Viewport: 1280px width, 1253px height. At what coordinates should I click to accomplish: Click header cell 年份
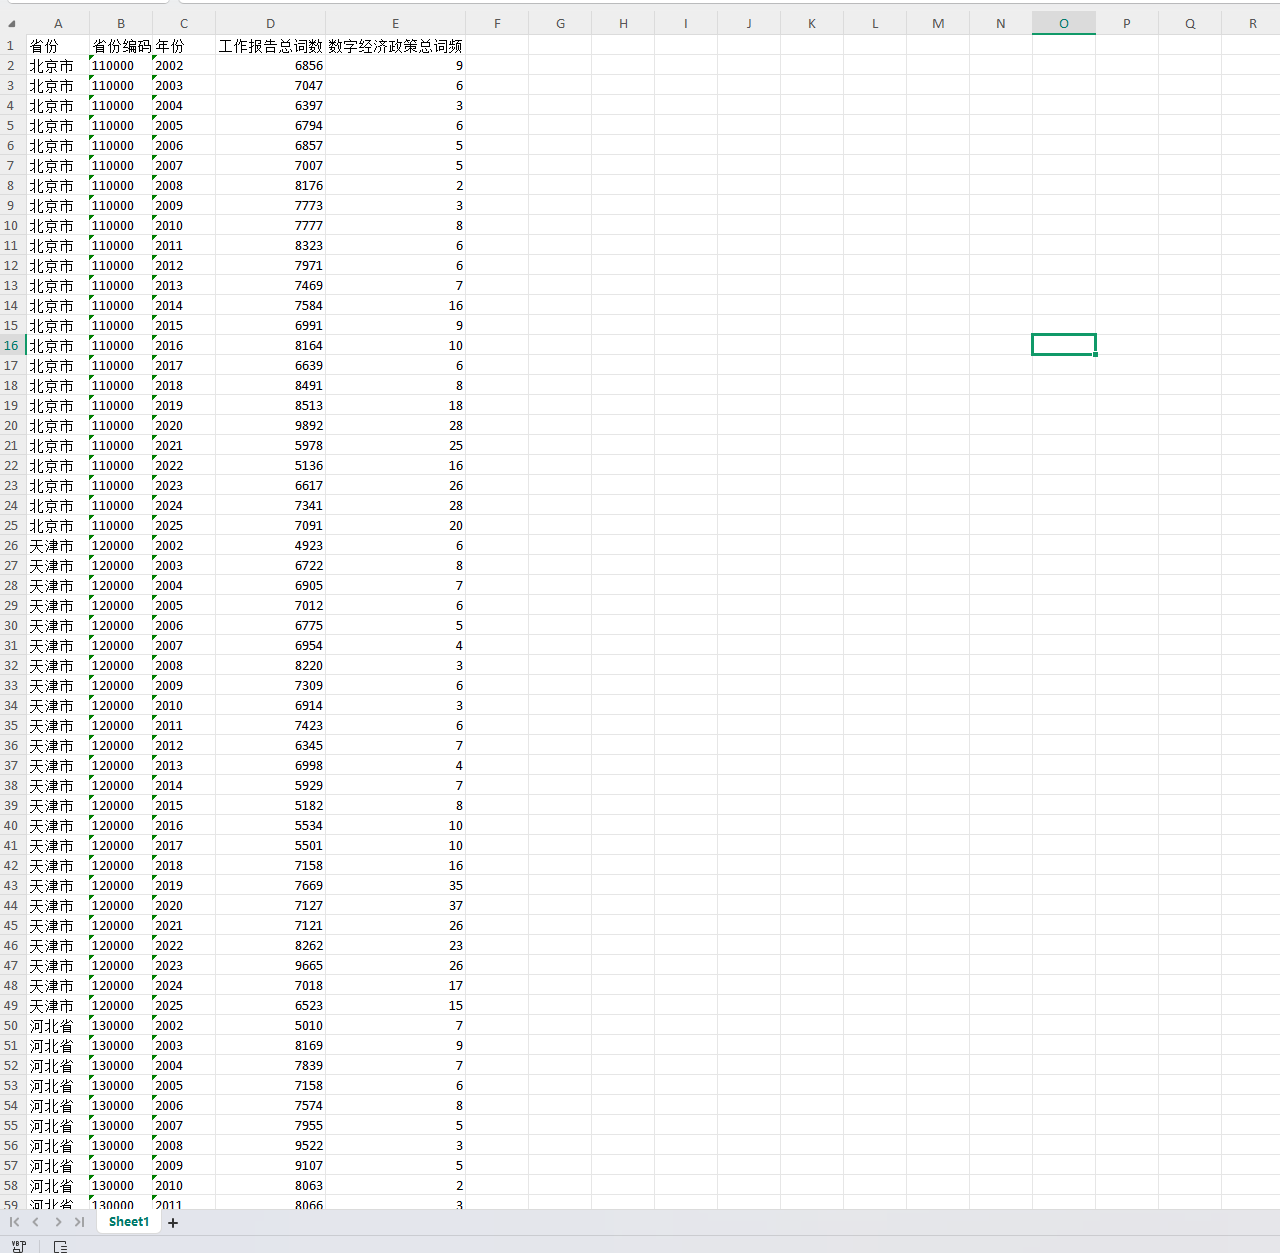(x=184, y=45)
